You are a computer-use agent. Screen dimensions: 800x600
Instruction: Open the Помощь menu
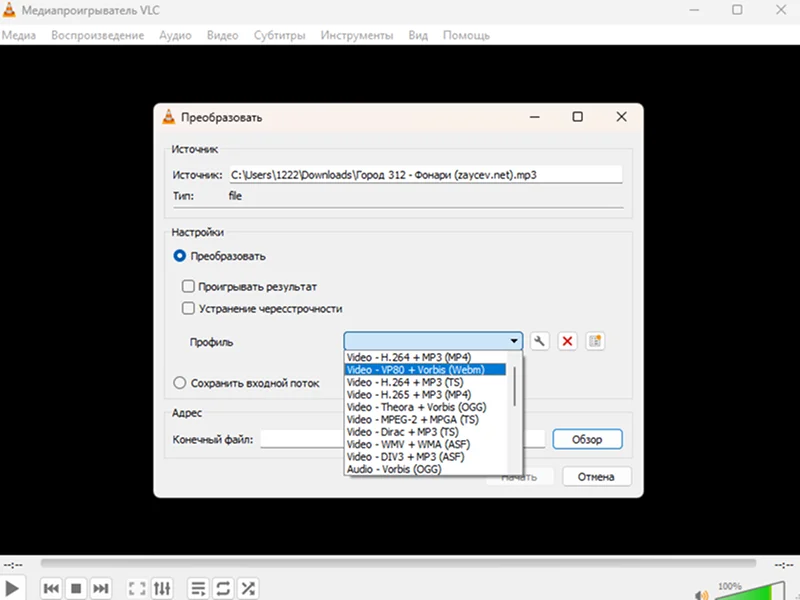[466, 35]
